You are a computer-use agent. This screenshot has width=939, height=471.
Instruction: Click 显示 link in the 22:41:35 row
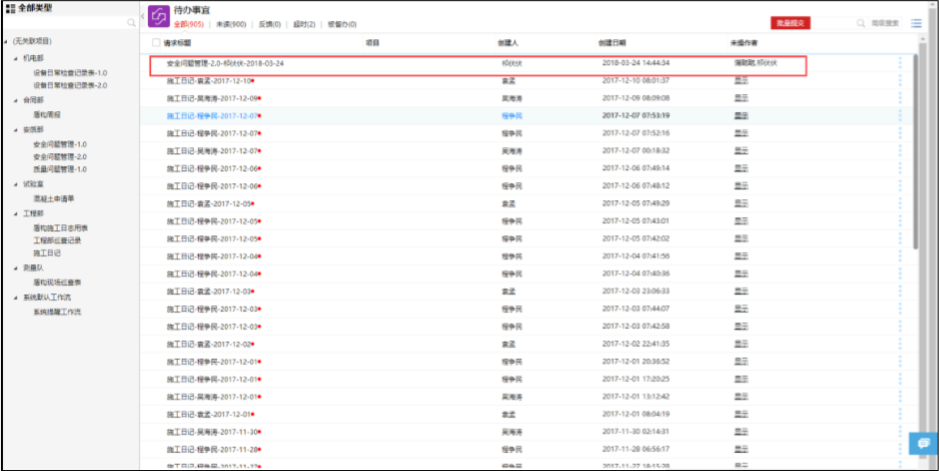point(741,344)
